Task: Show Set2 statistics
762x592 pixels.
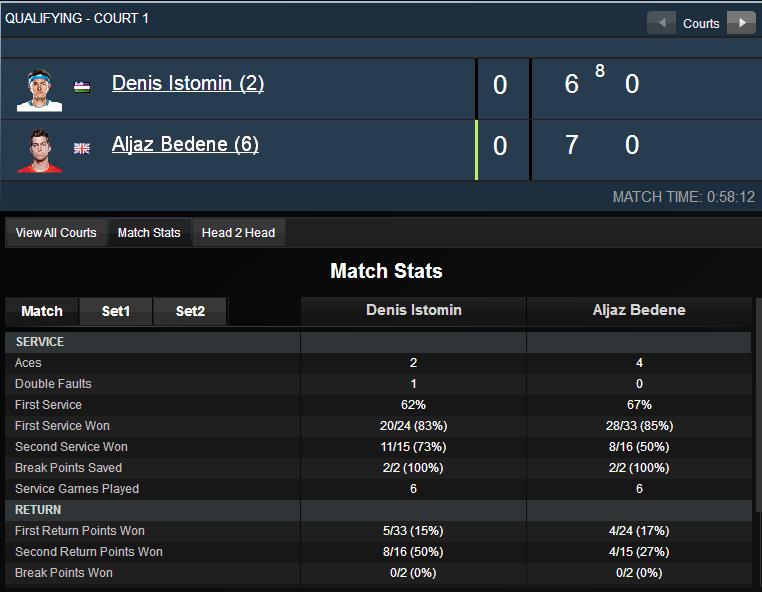Action: point(190,311)
